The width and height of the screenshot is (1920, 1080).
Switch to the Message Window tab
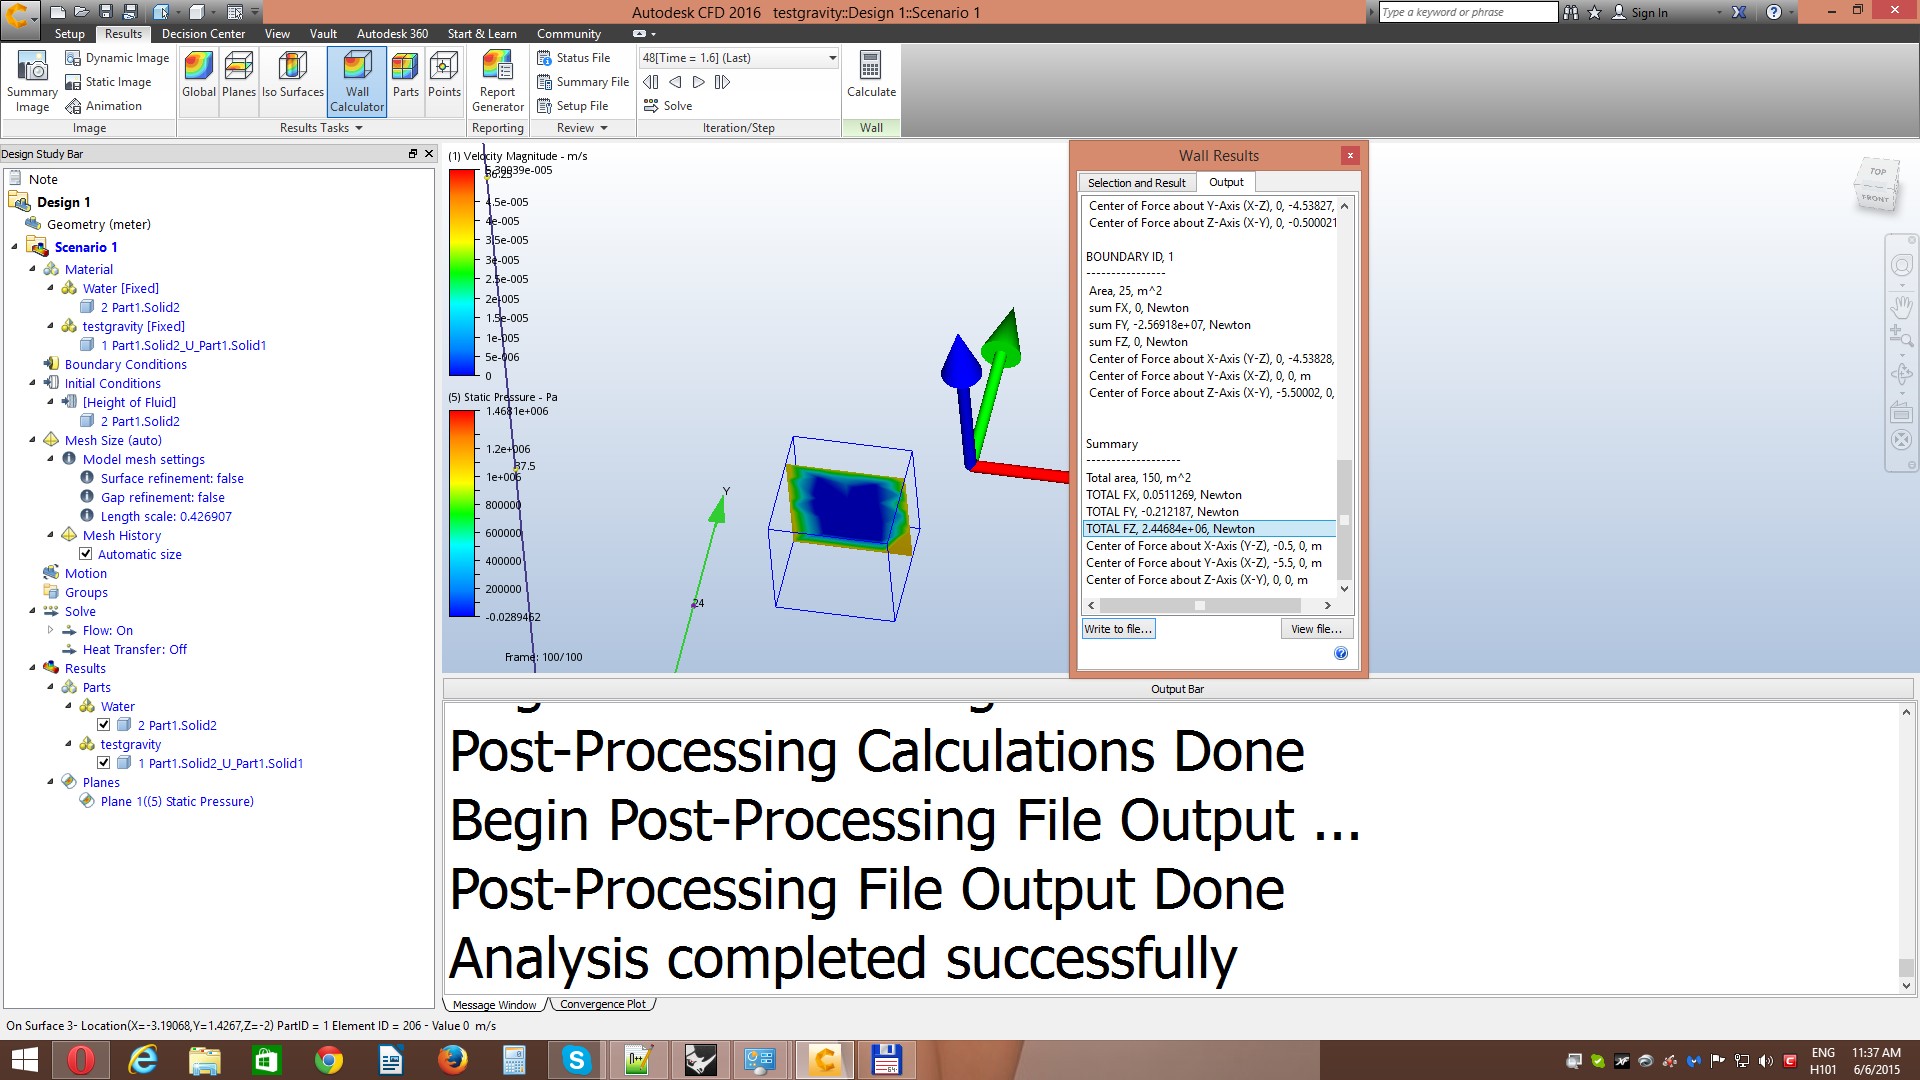click(x=494, y=1005)
